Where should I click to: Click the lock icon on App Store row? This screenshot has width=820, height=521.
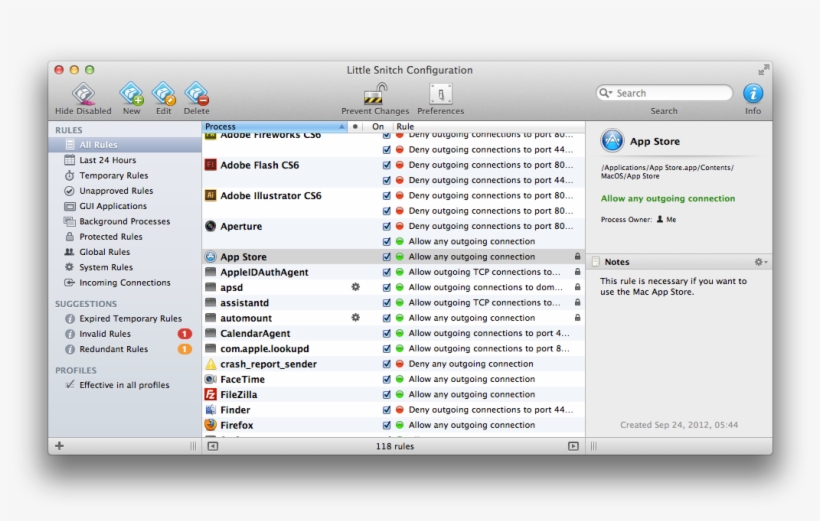click(577, 257)
